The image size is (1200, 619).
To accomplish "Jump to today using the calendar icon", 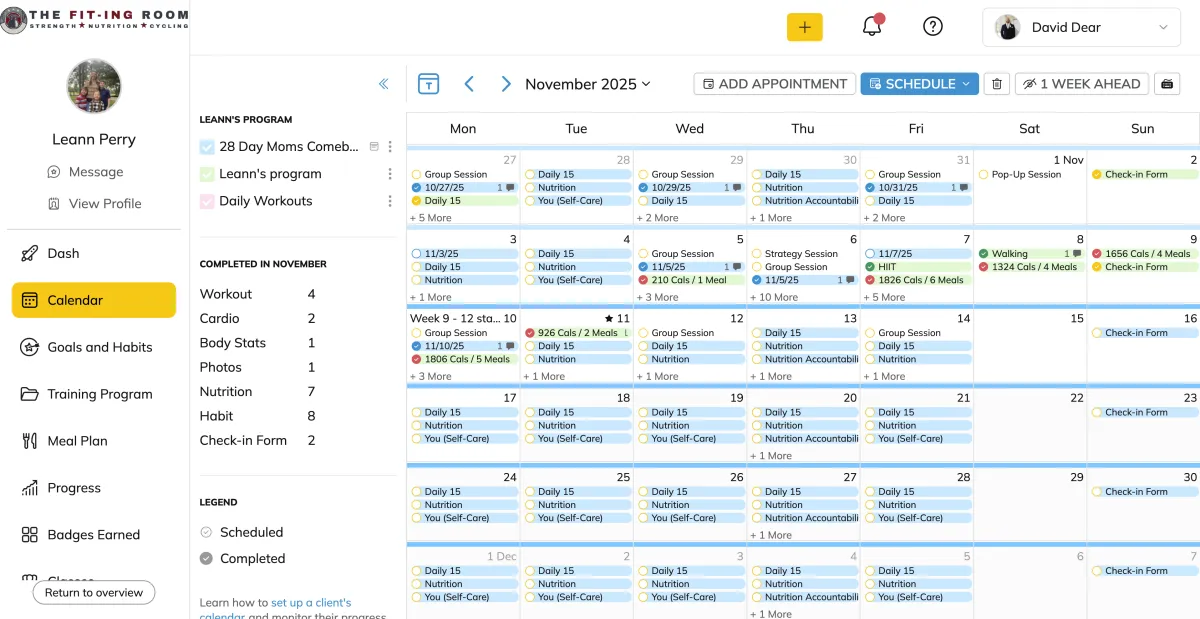I will (x=428, y=84).
